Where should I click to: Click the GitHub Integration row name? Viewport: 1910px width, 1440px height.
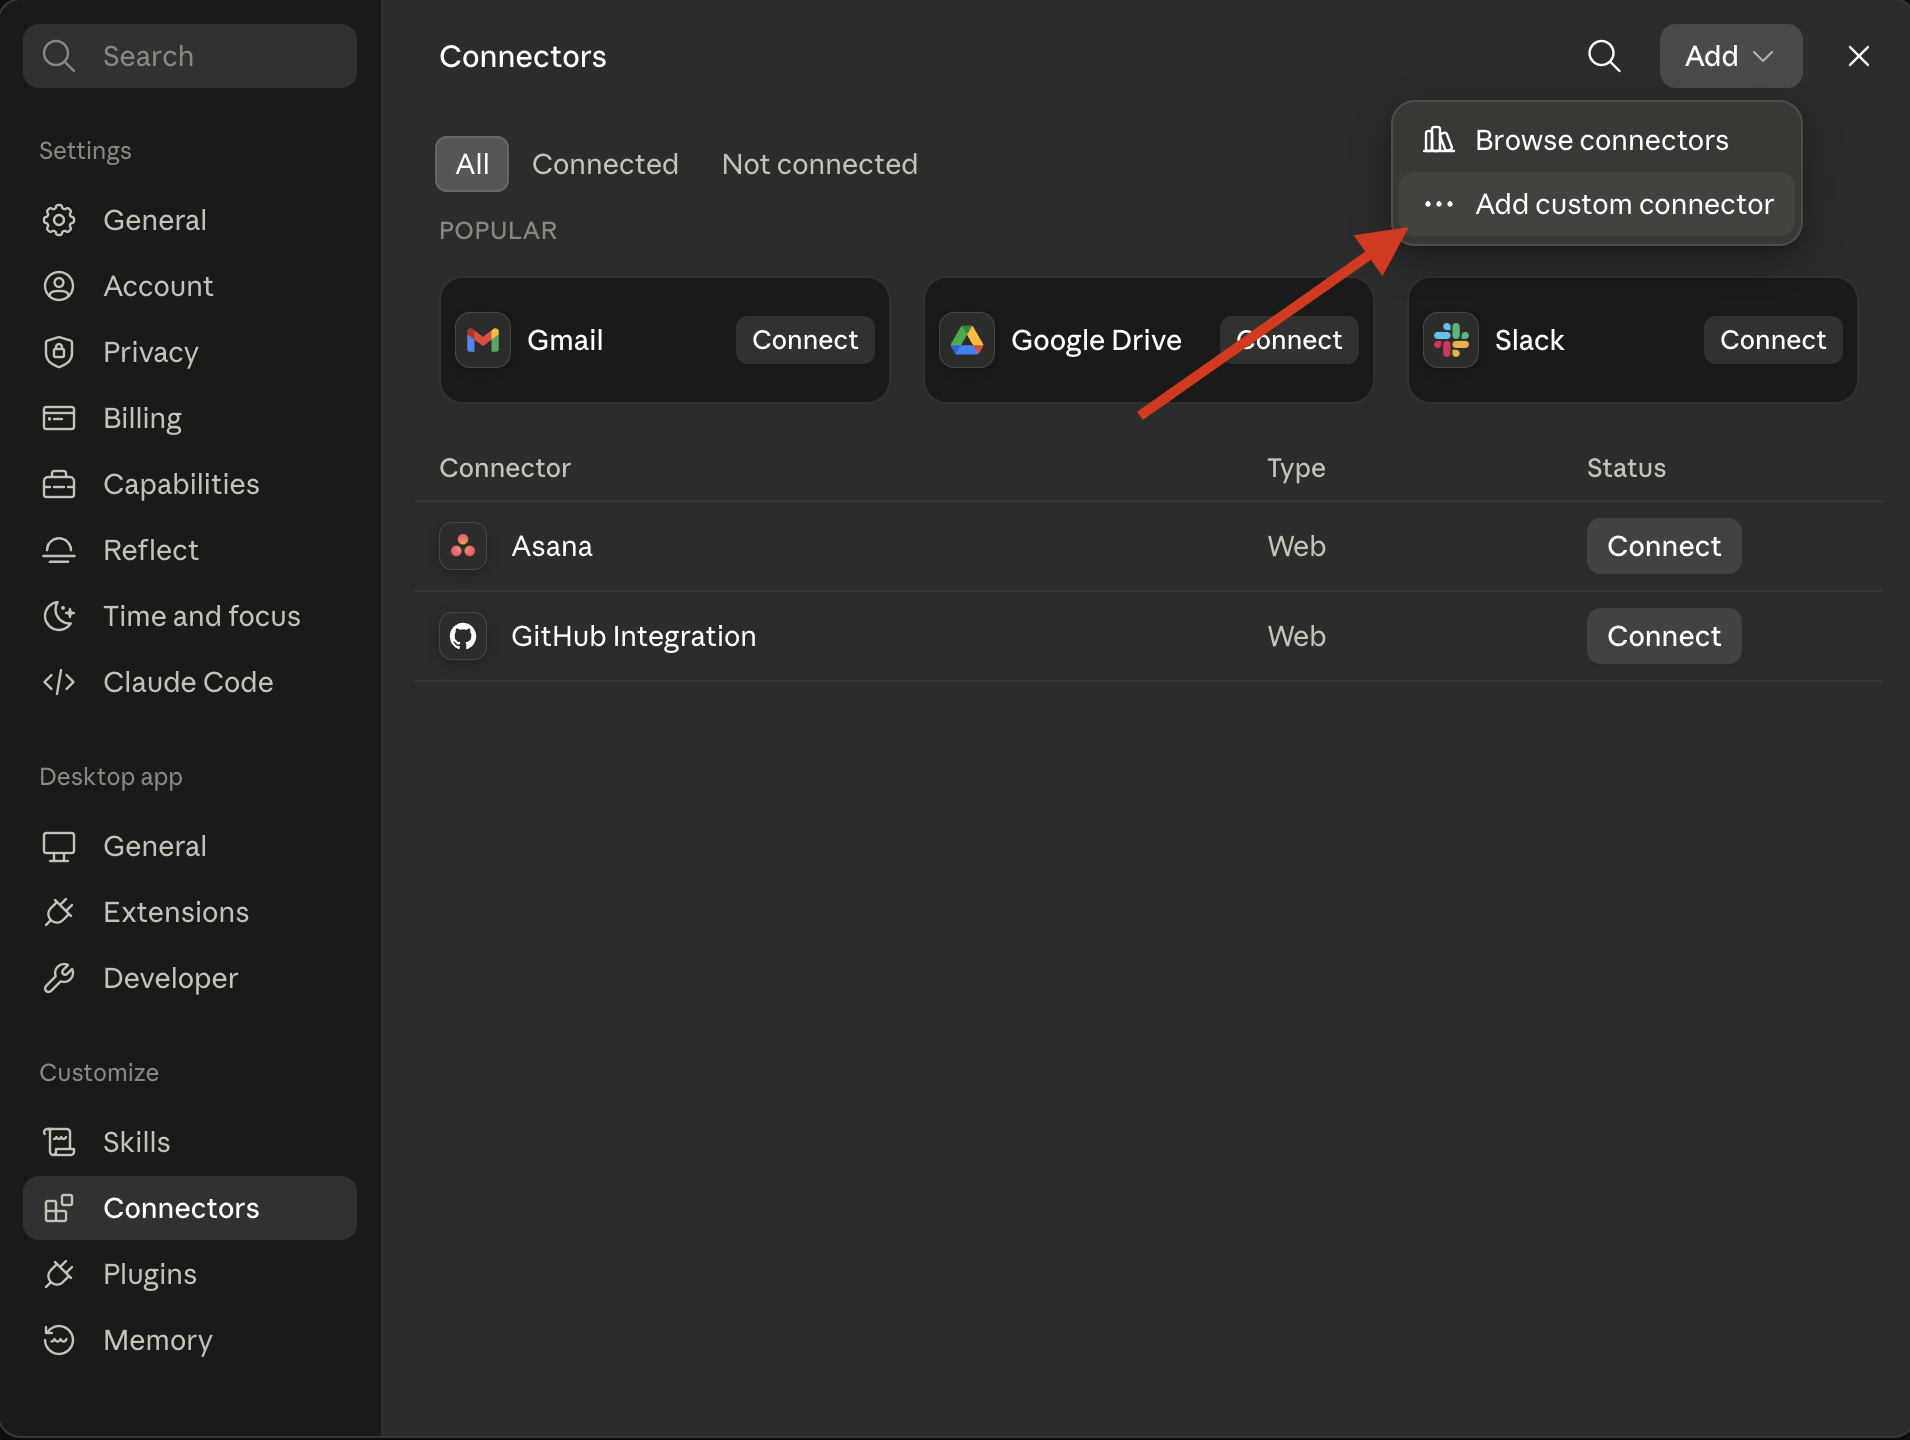(633, 636)
